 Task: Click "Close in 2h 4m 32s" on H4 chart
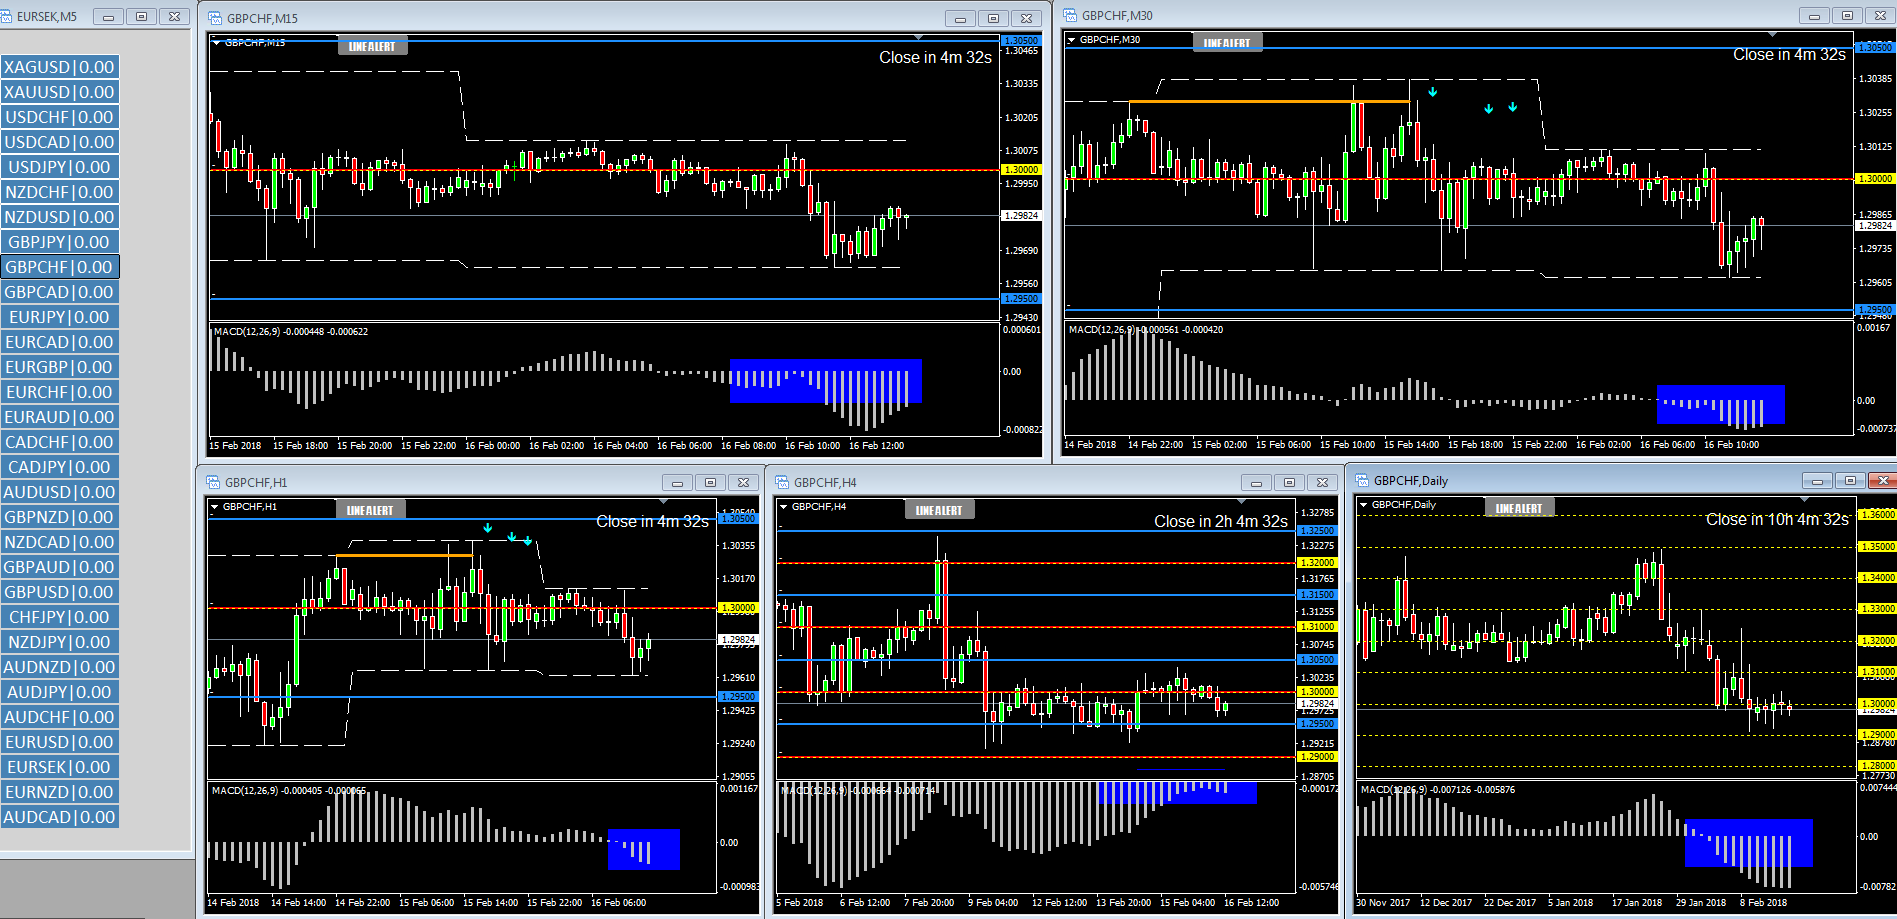click(1221, 521)
